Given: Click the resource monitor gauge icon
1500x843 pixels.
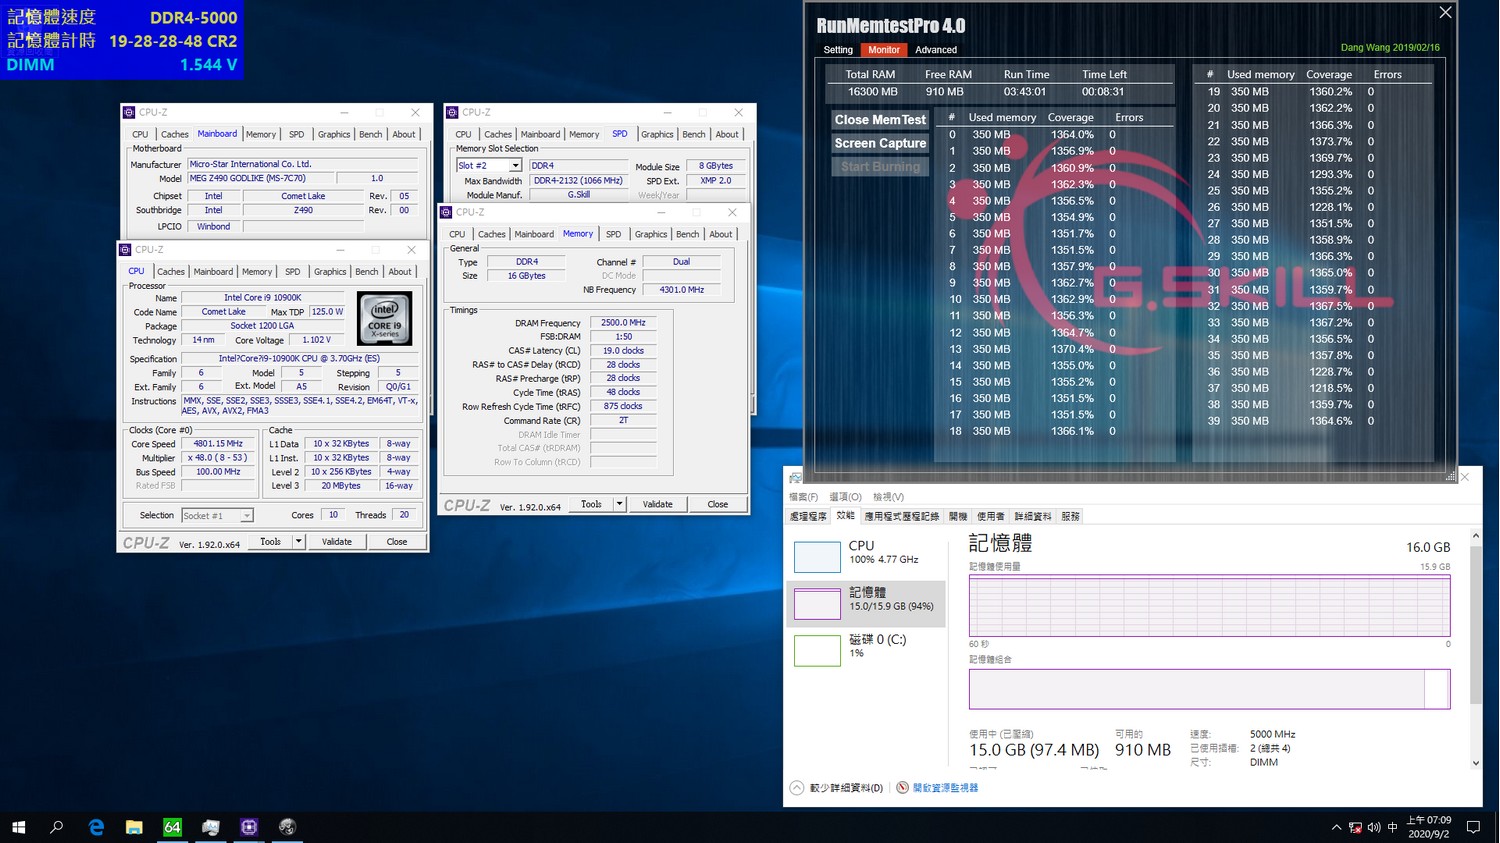Looking at the screenshot, I should (x=902, y=788).
